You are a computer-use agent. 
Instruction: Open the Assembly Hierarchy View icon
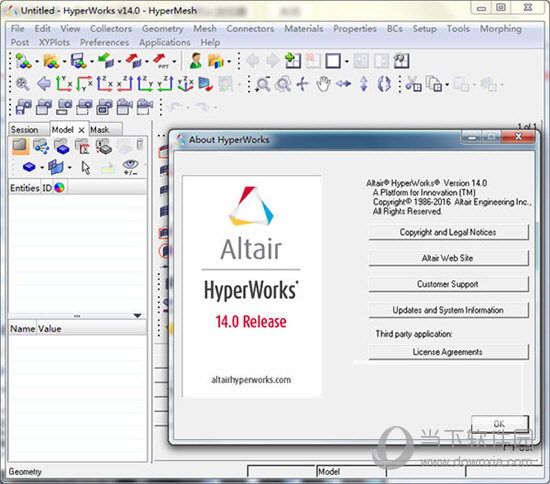pos(41,146)
